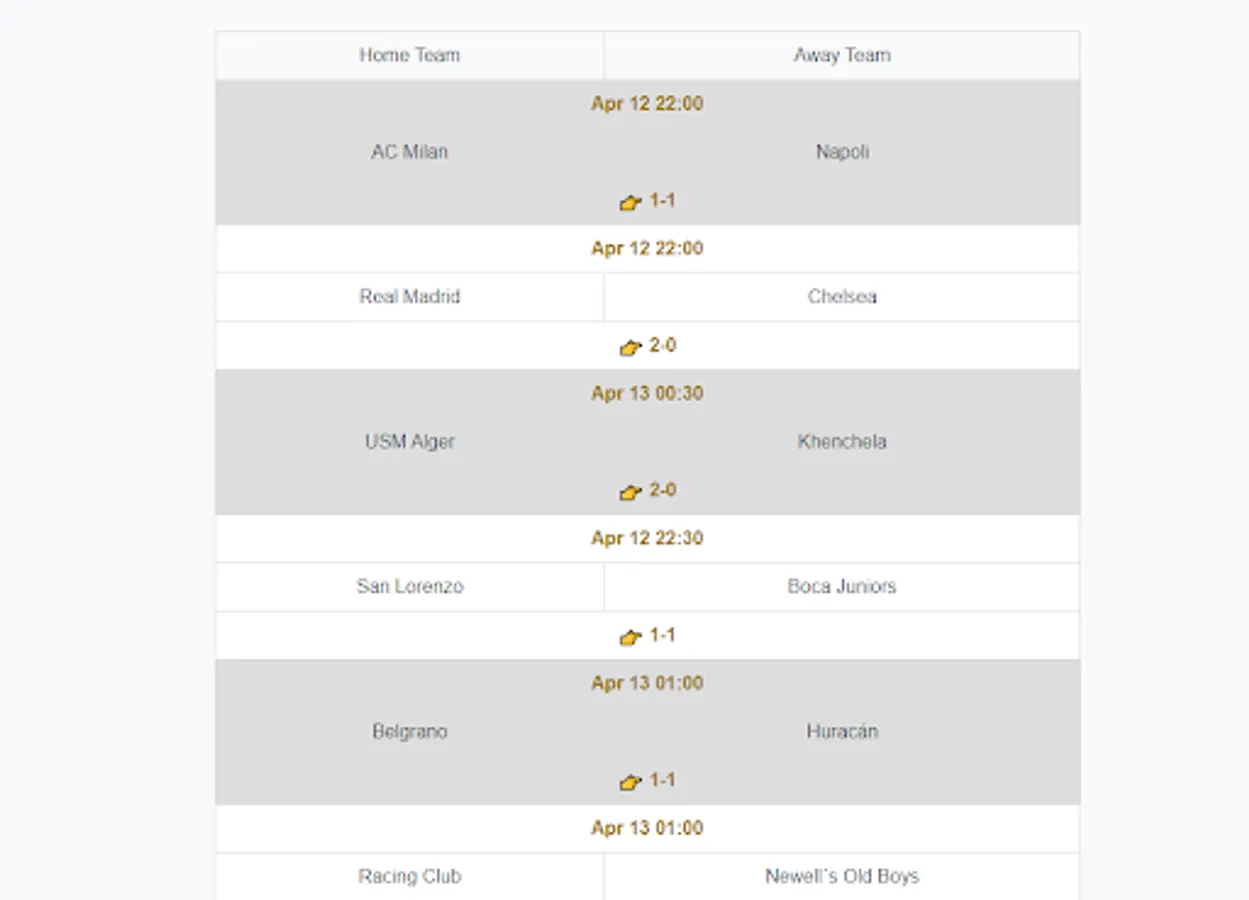Image resolution: width=1249 pixels, height=900 pixels.
Task: Click pointing hand icon under AC Milan match
Action: (x=630, y=203)
